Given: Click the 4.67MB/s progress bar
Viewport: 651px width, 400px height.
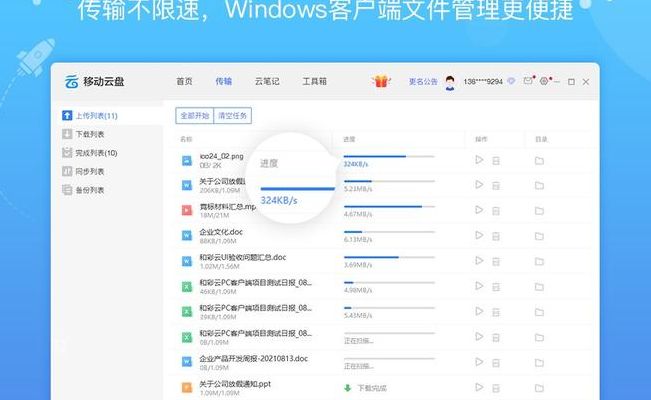Looking at the screenshot, I should coord(389,207).
